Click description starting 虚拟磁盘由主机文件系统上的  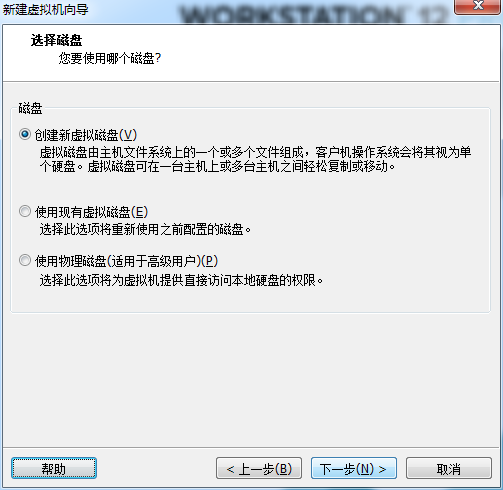(255, 153)
